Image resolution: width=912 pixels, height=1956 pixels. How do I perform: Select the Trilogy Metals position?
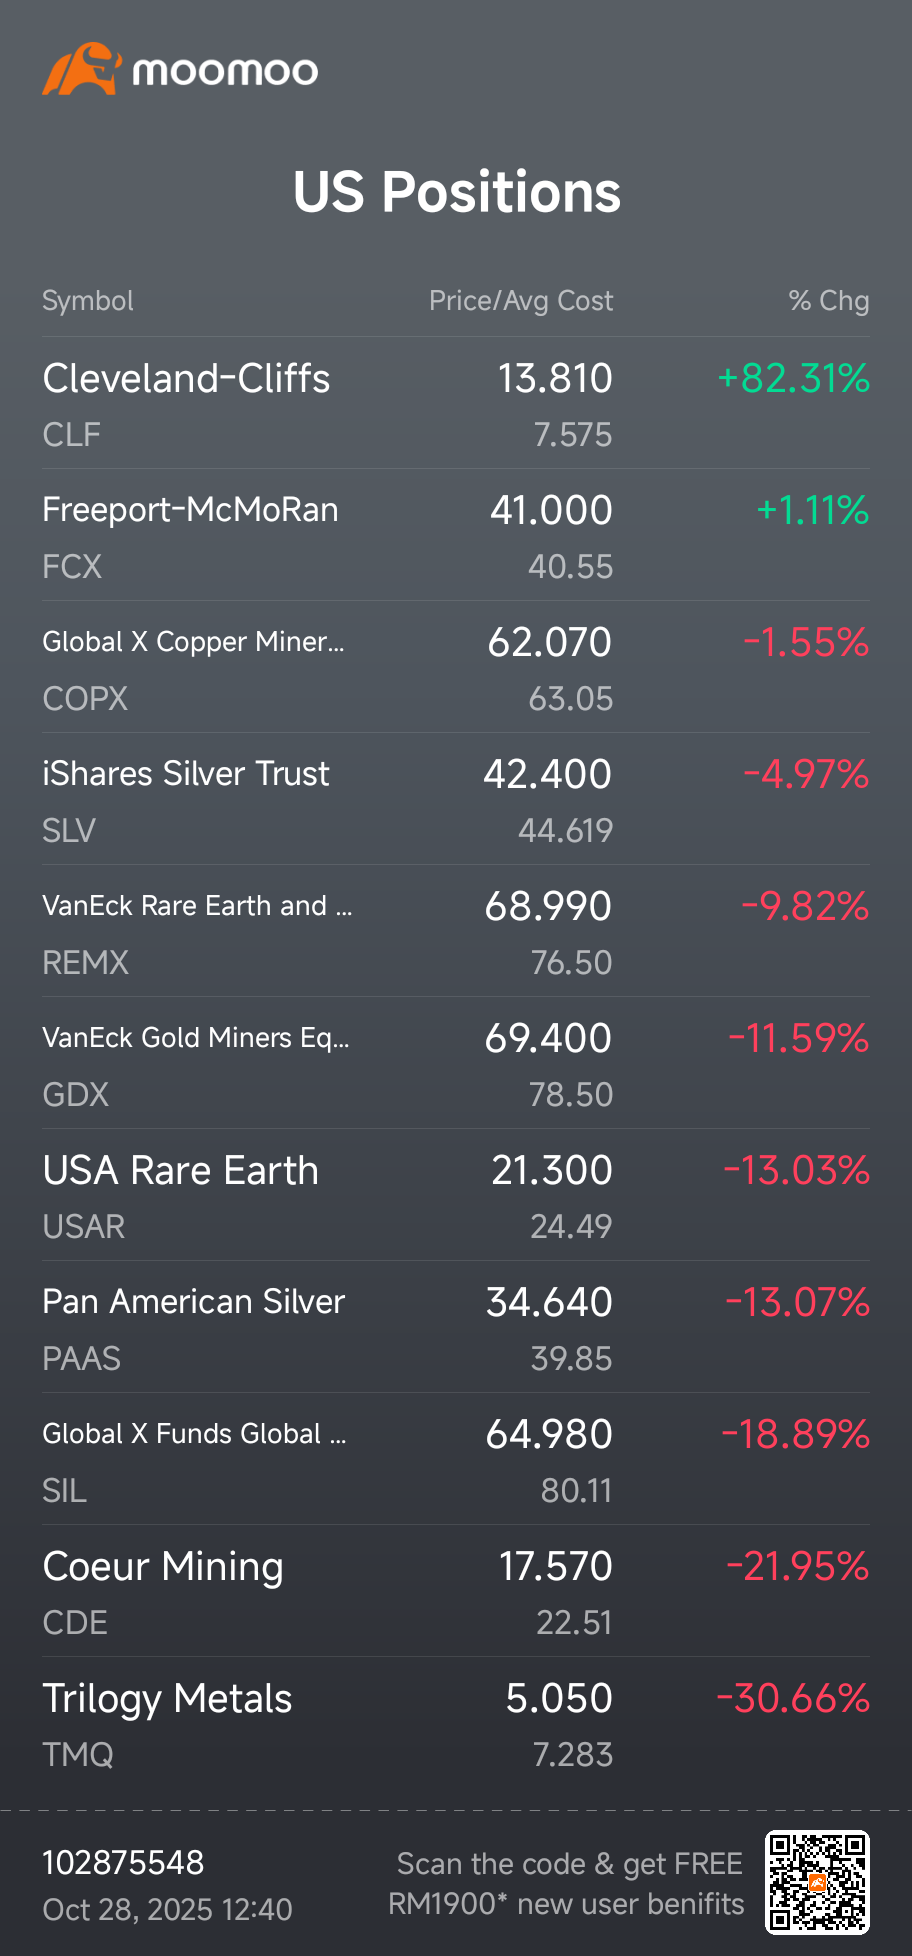pyautogui.click(x=167, y=1699)
